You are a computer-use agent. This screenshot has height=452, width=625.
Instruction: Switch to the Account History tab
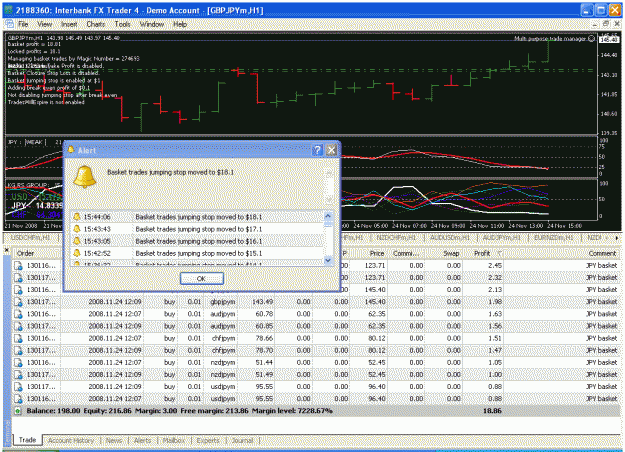71,440
